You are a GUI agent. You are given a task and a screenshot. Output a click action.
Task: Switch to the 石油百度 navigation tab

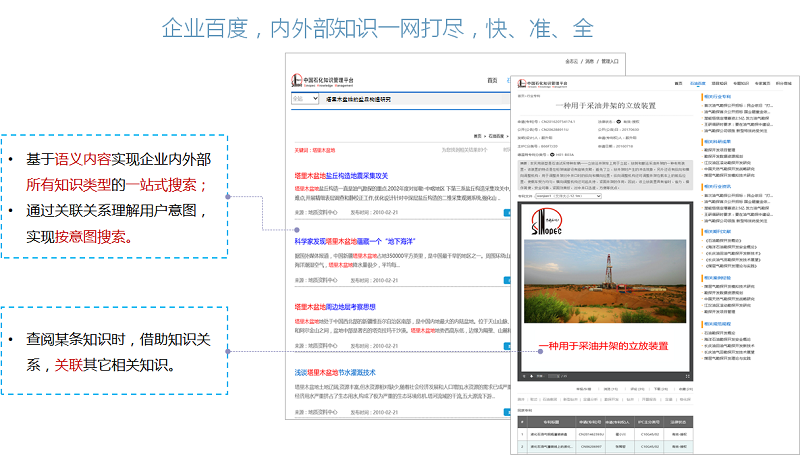point(697,84)
